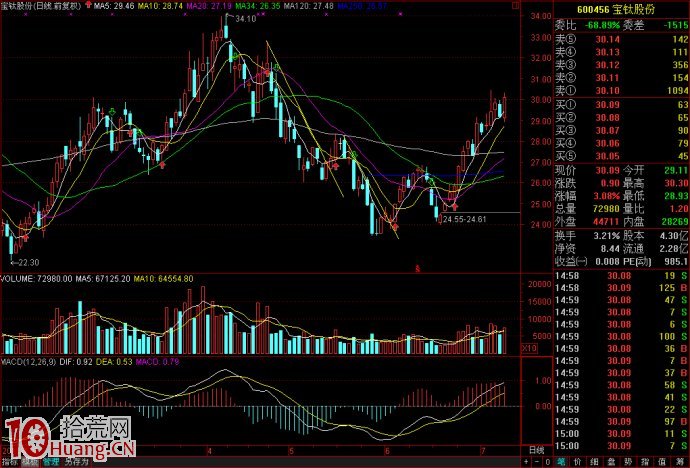Click the 14:59 trade of 100 S

tap(621, 336)
